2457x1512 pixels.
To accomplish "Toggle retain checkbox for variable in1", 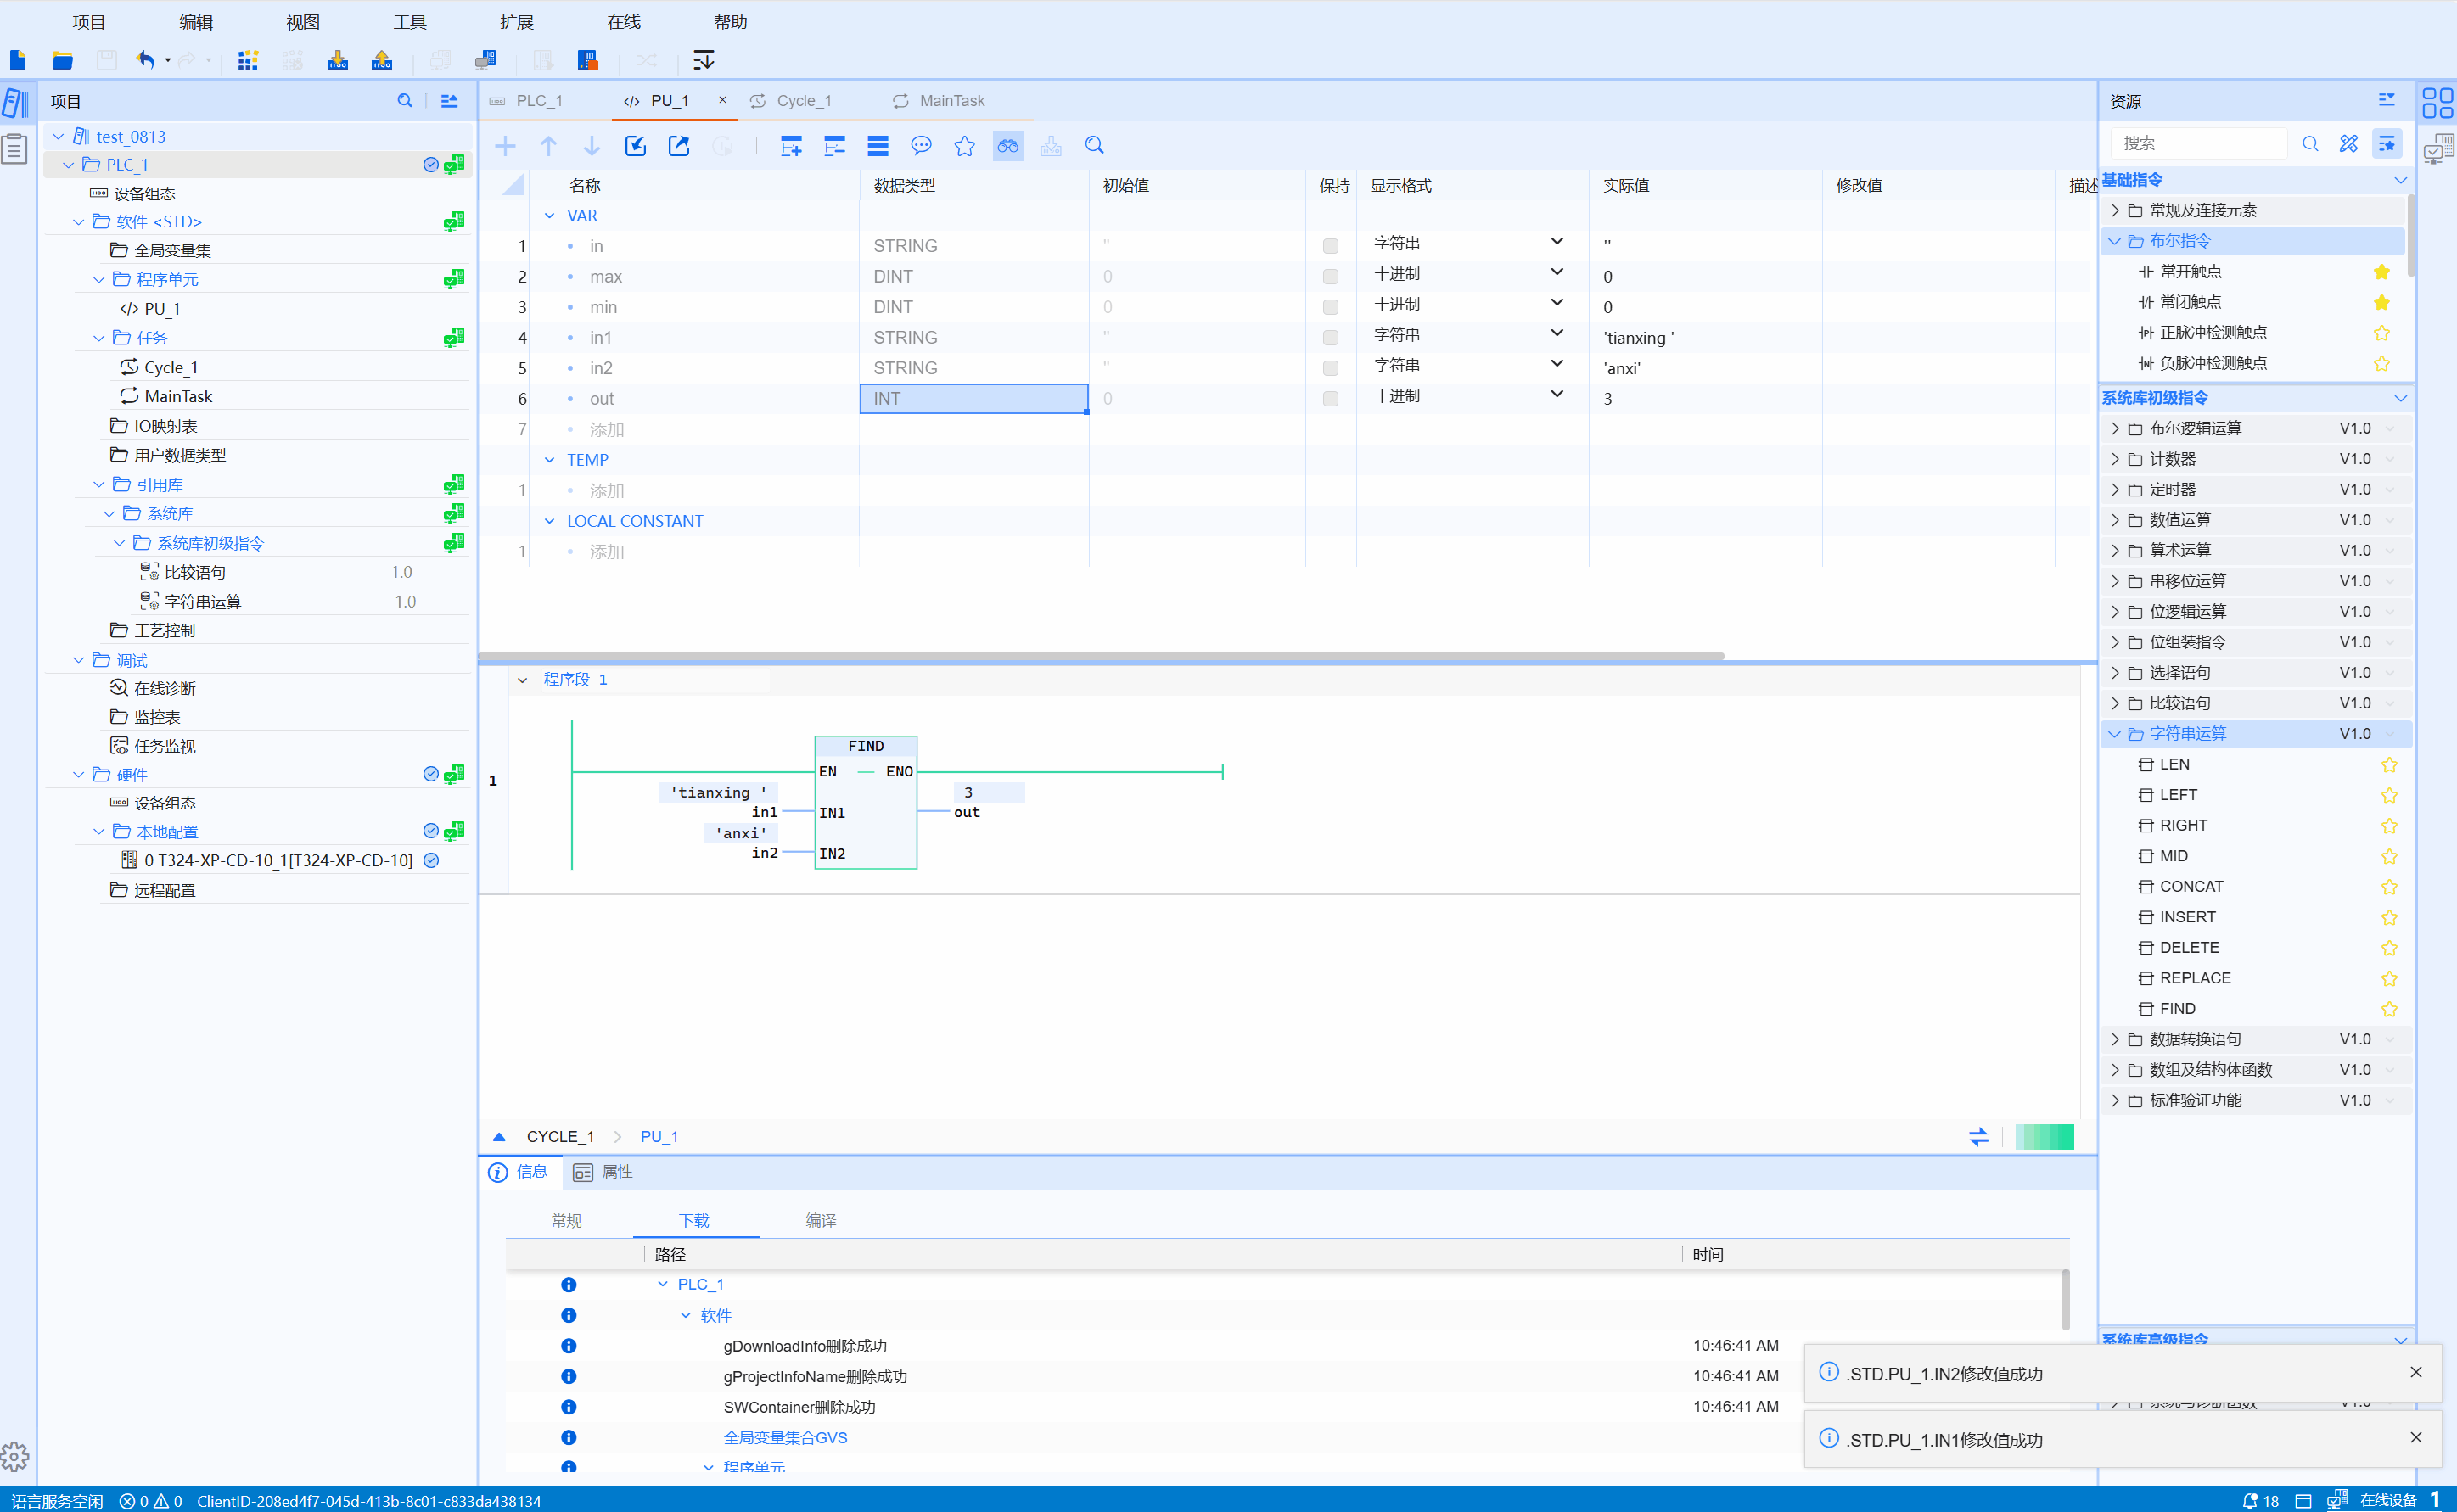I will point(1330,338).
